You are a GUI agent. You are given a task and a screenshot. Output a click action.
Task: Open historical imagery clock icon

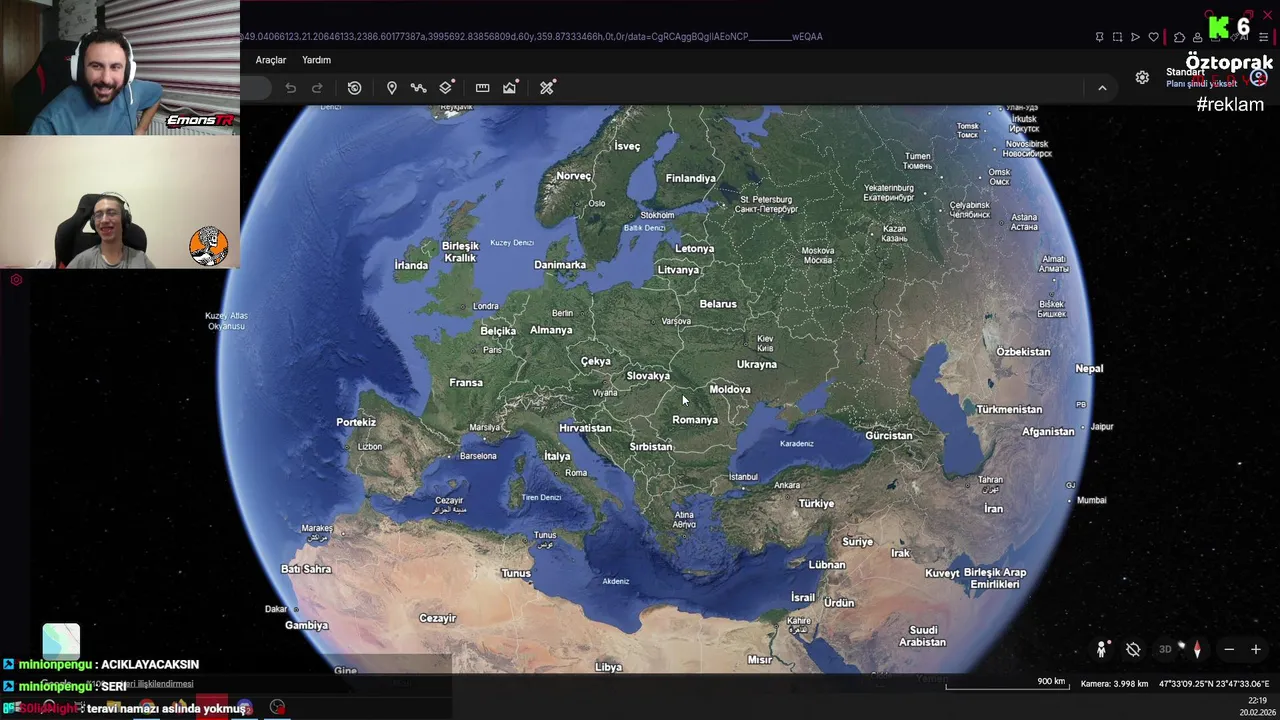pyautogui.click(x=354, y=88)
